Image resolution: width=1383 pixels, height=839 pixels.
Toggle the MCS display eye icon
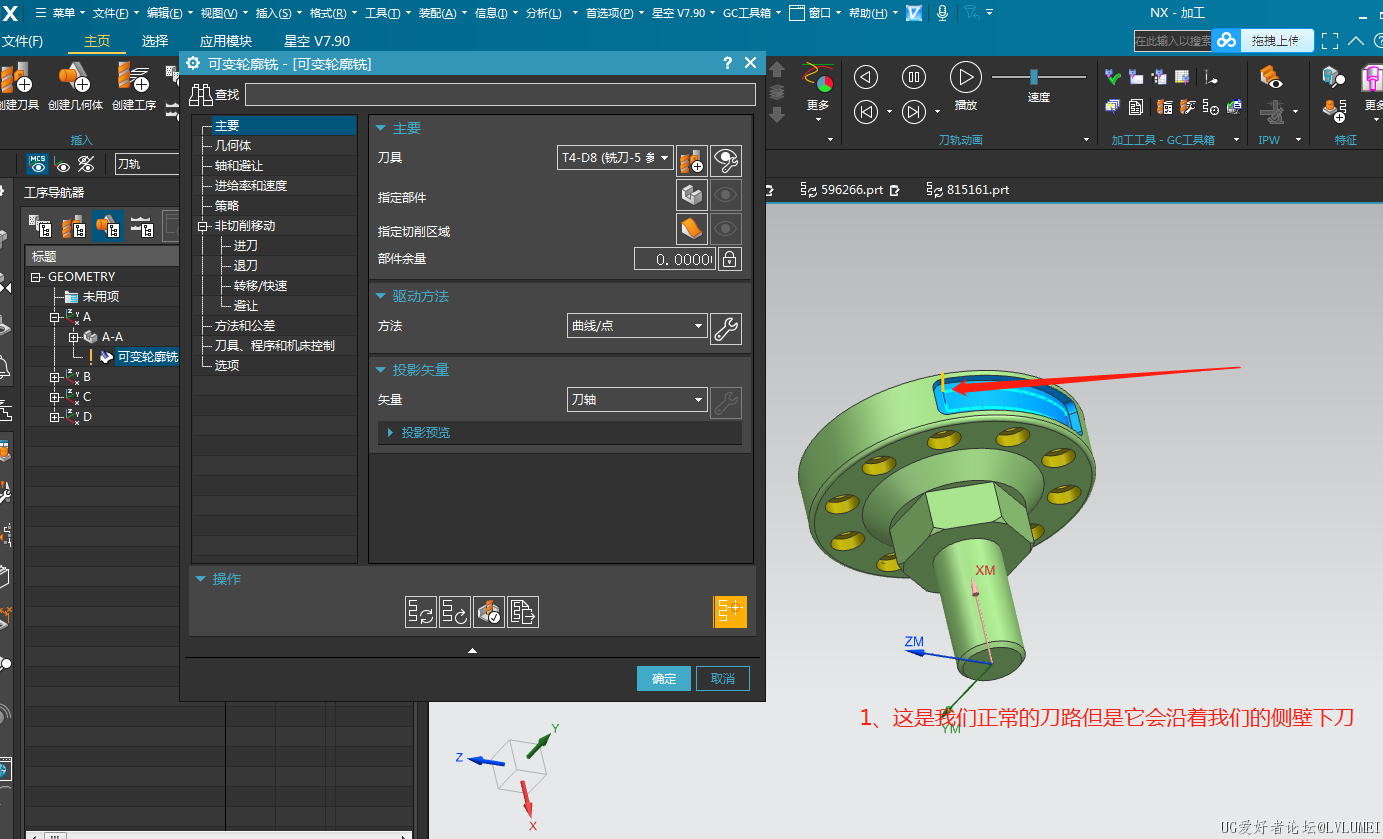coord(38,164)
